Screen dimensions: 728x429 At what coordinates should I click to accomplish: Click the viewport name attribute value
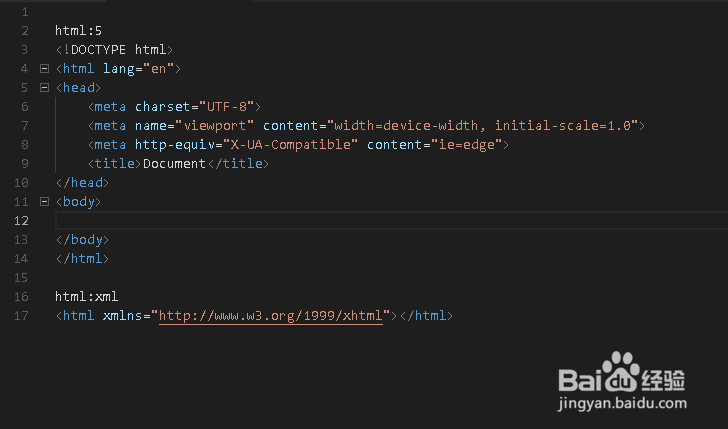pos(214,126)
